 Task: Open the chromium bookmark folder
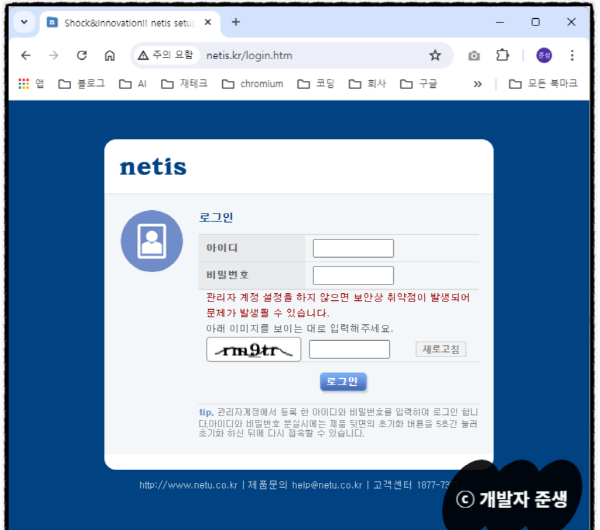[x=253, y=84]
